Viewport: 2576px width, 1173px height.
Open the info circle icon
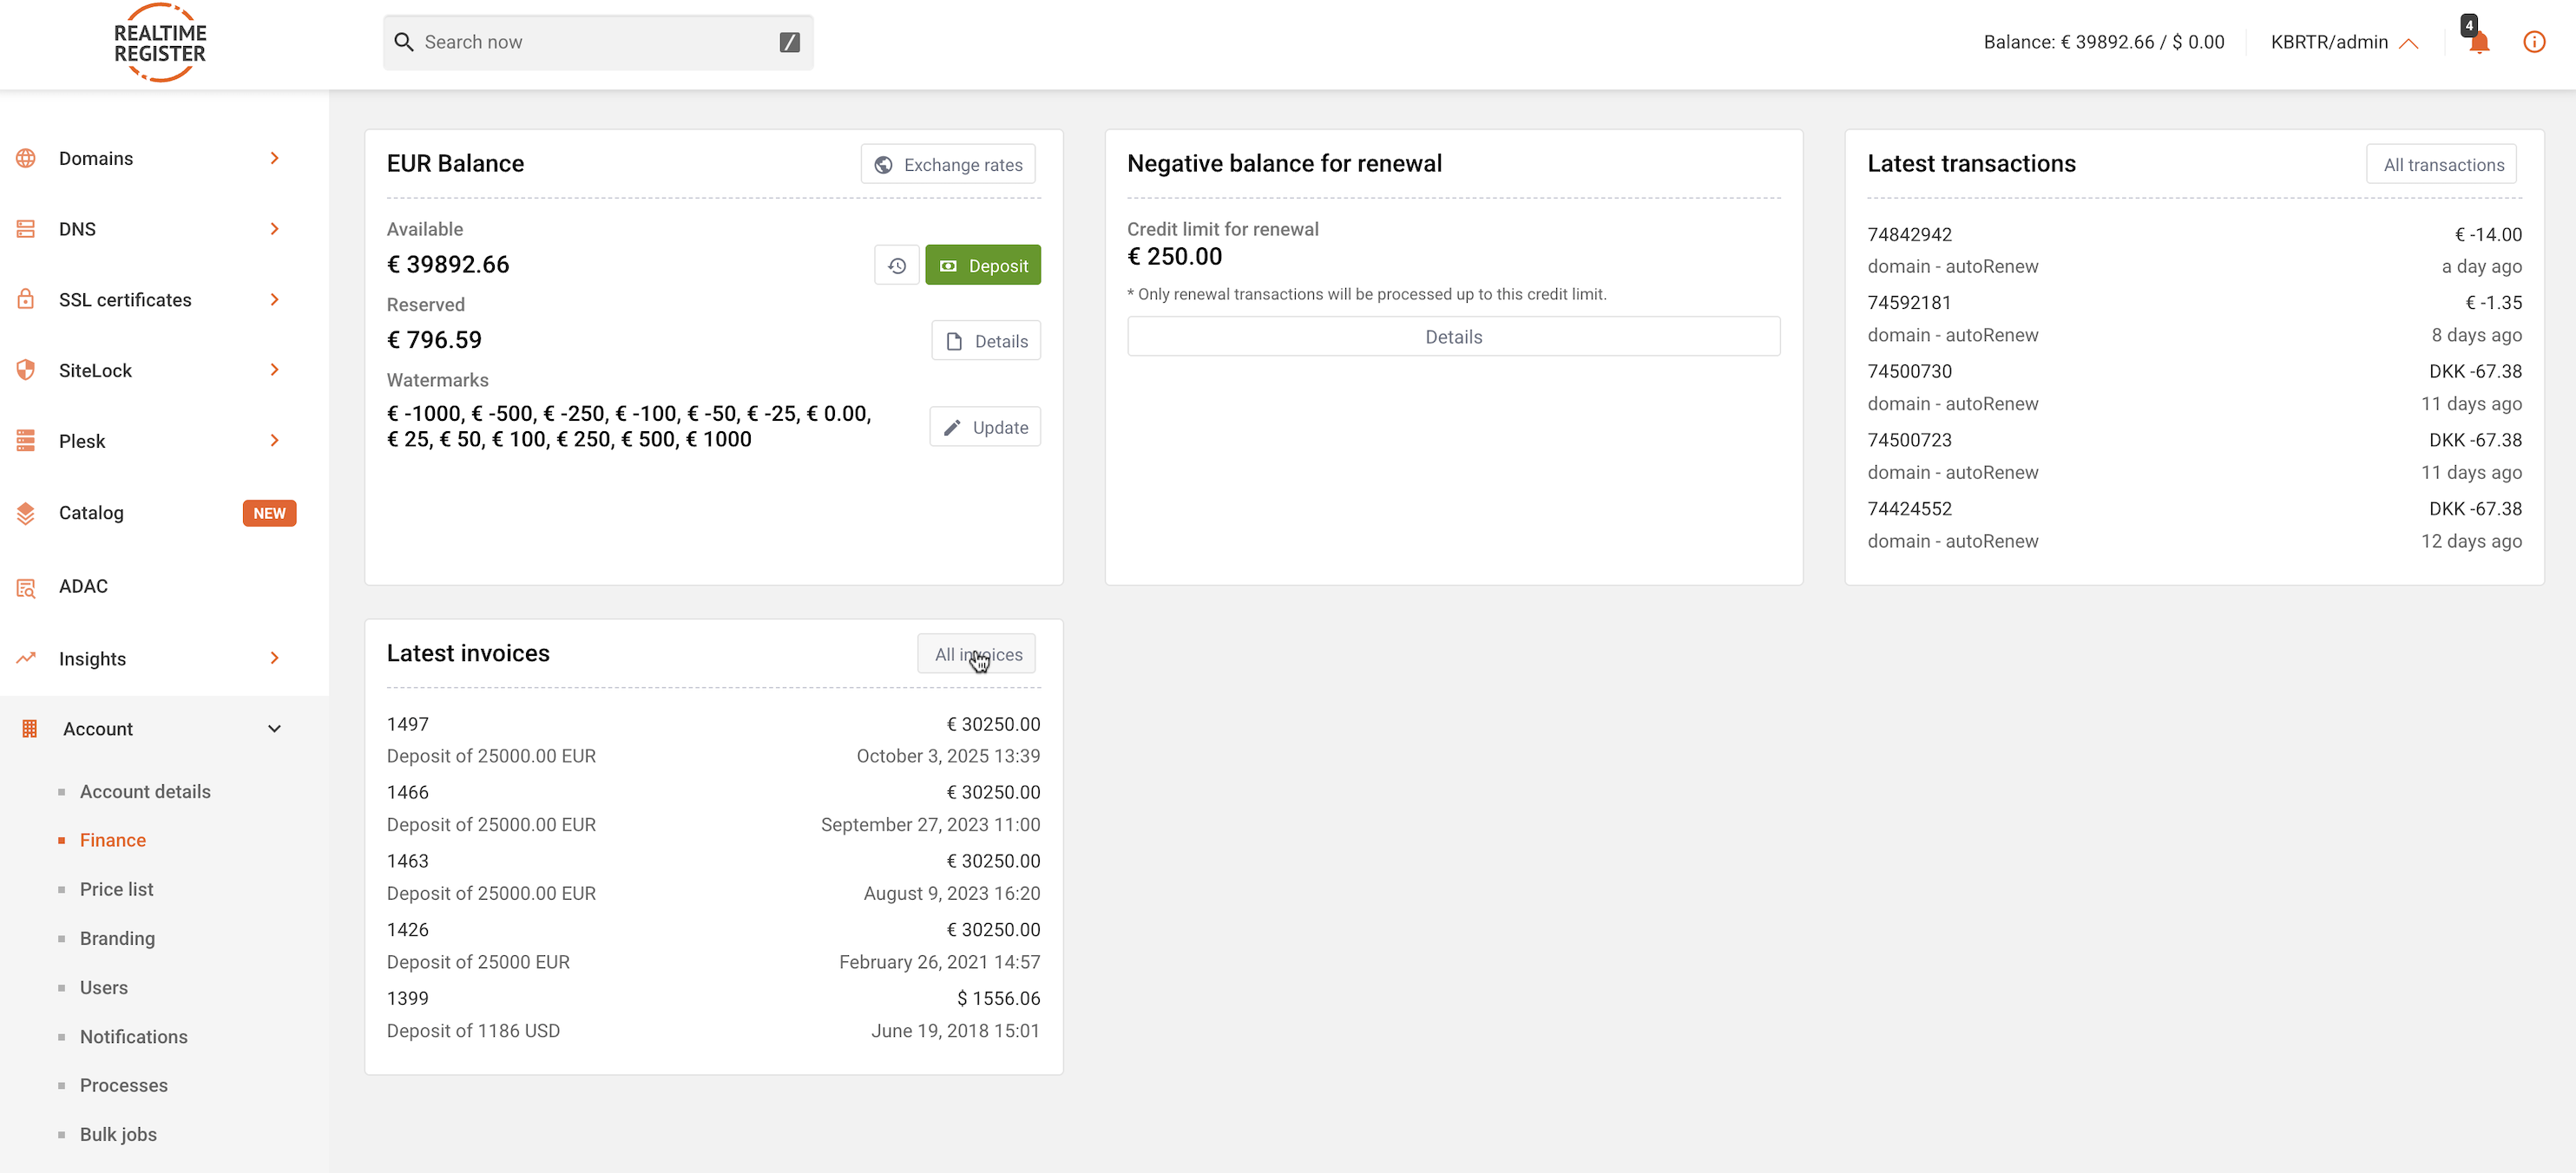pos(2533,42)
